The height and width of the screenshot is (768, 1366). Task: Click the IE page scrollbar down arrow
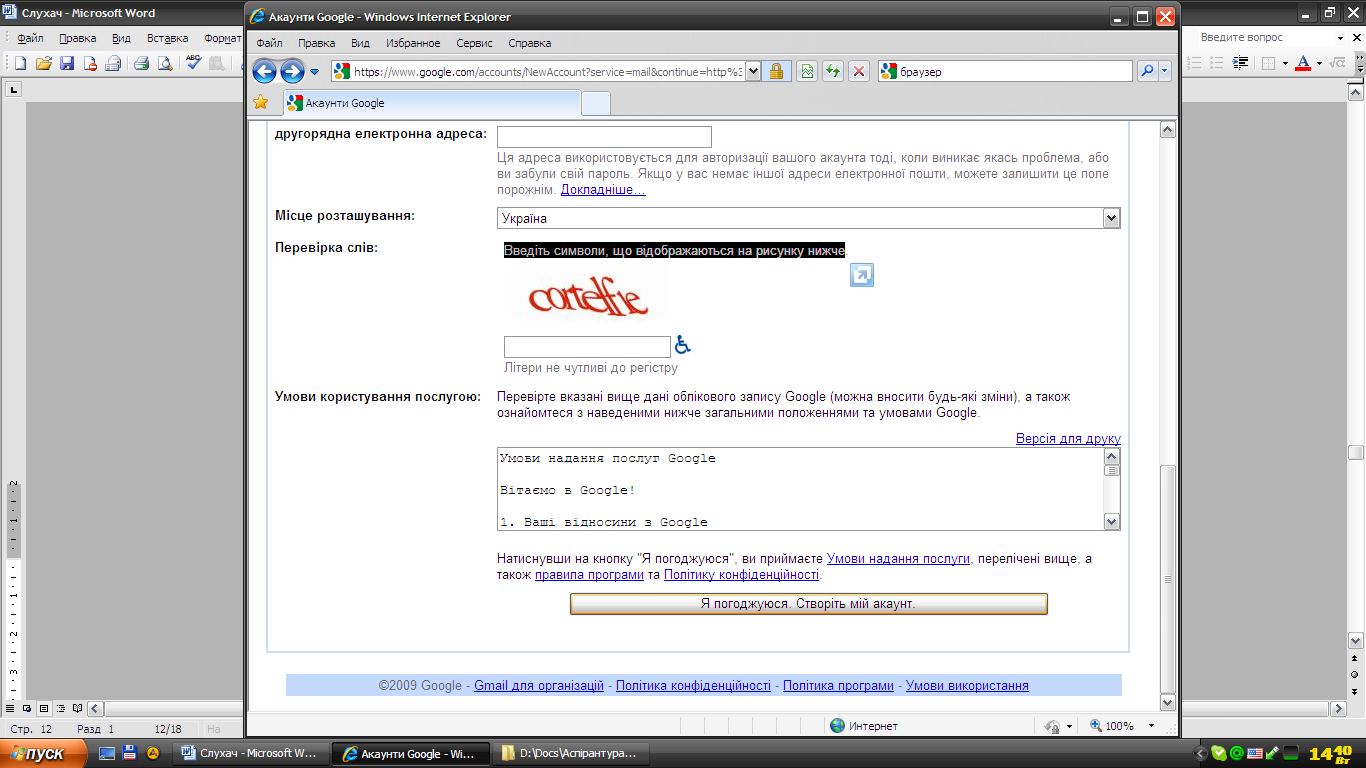(1167, 702)
